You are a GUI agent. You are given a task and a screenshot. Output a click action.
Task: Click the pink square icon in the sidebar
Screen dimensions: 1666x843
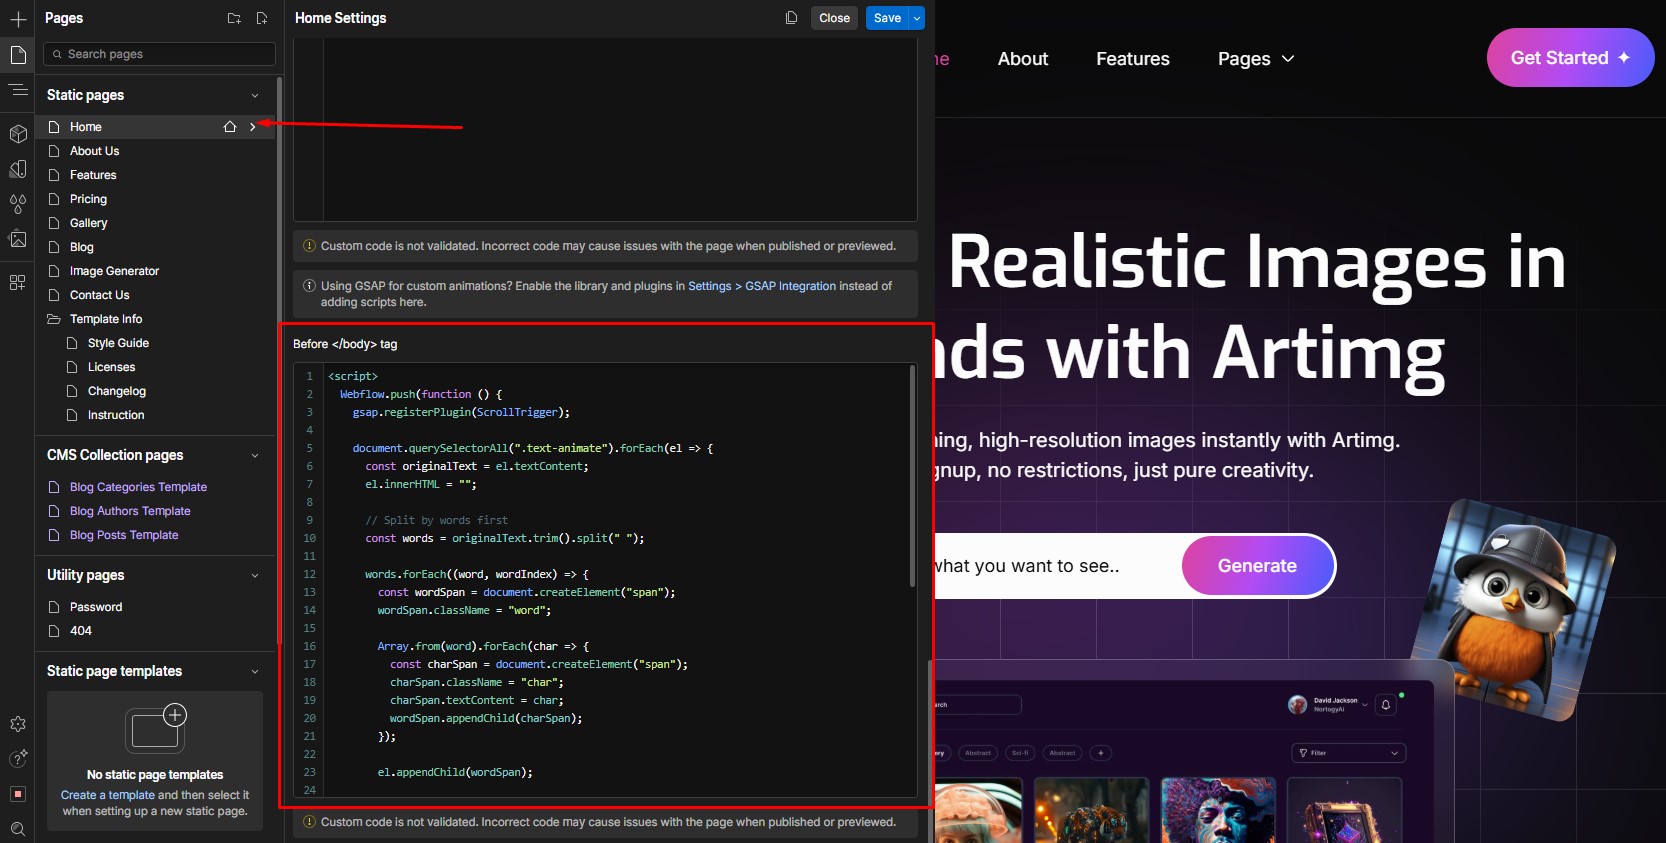[18, 794]
